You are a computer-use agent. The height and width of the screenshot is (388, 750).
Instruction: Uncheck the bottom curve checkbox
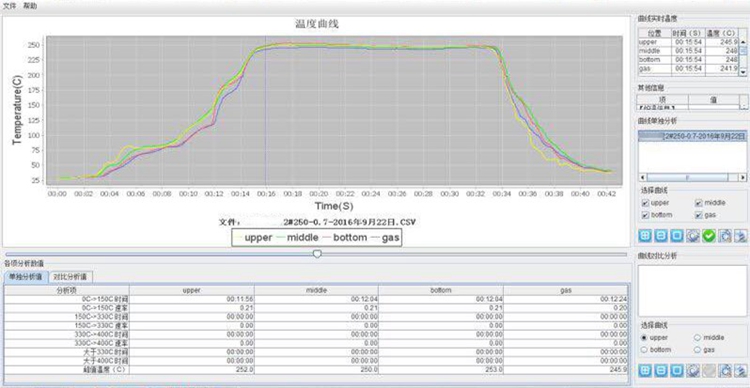tap(645, 215)
